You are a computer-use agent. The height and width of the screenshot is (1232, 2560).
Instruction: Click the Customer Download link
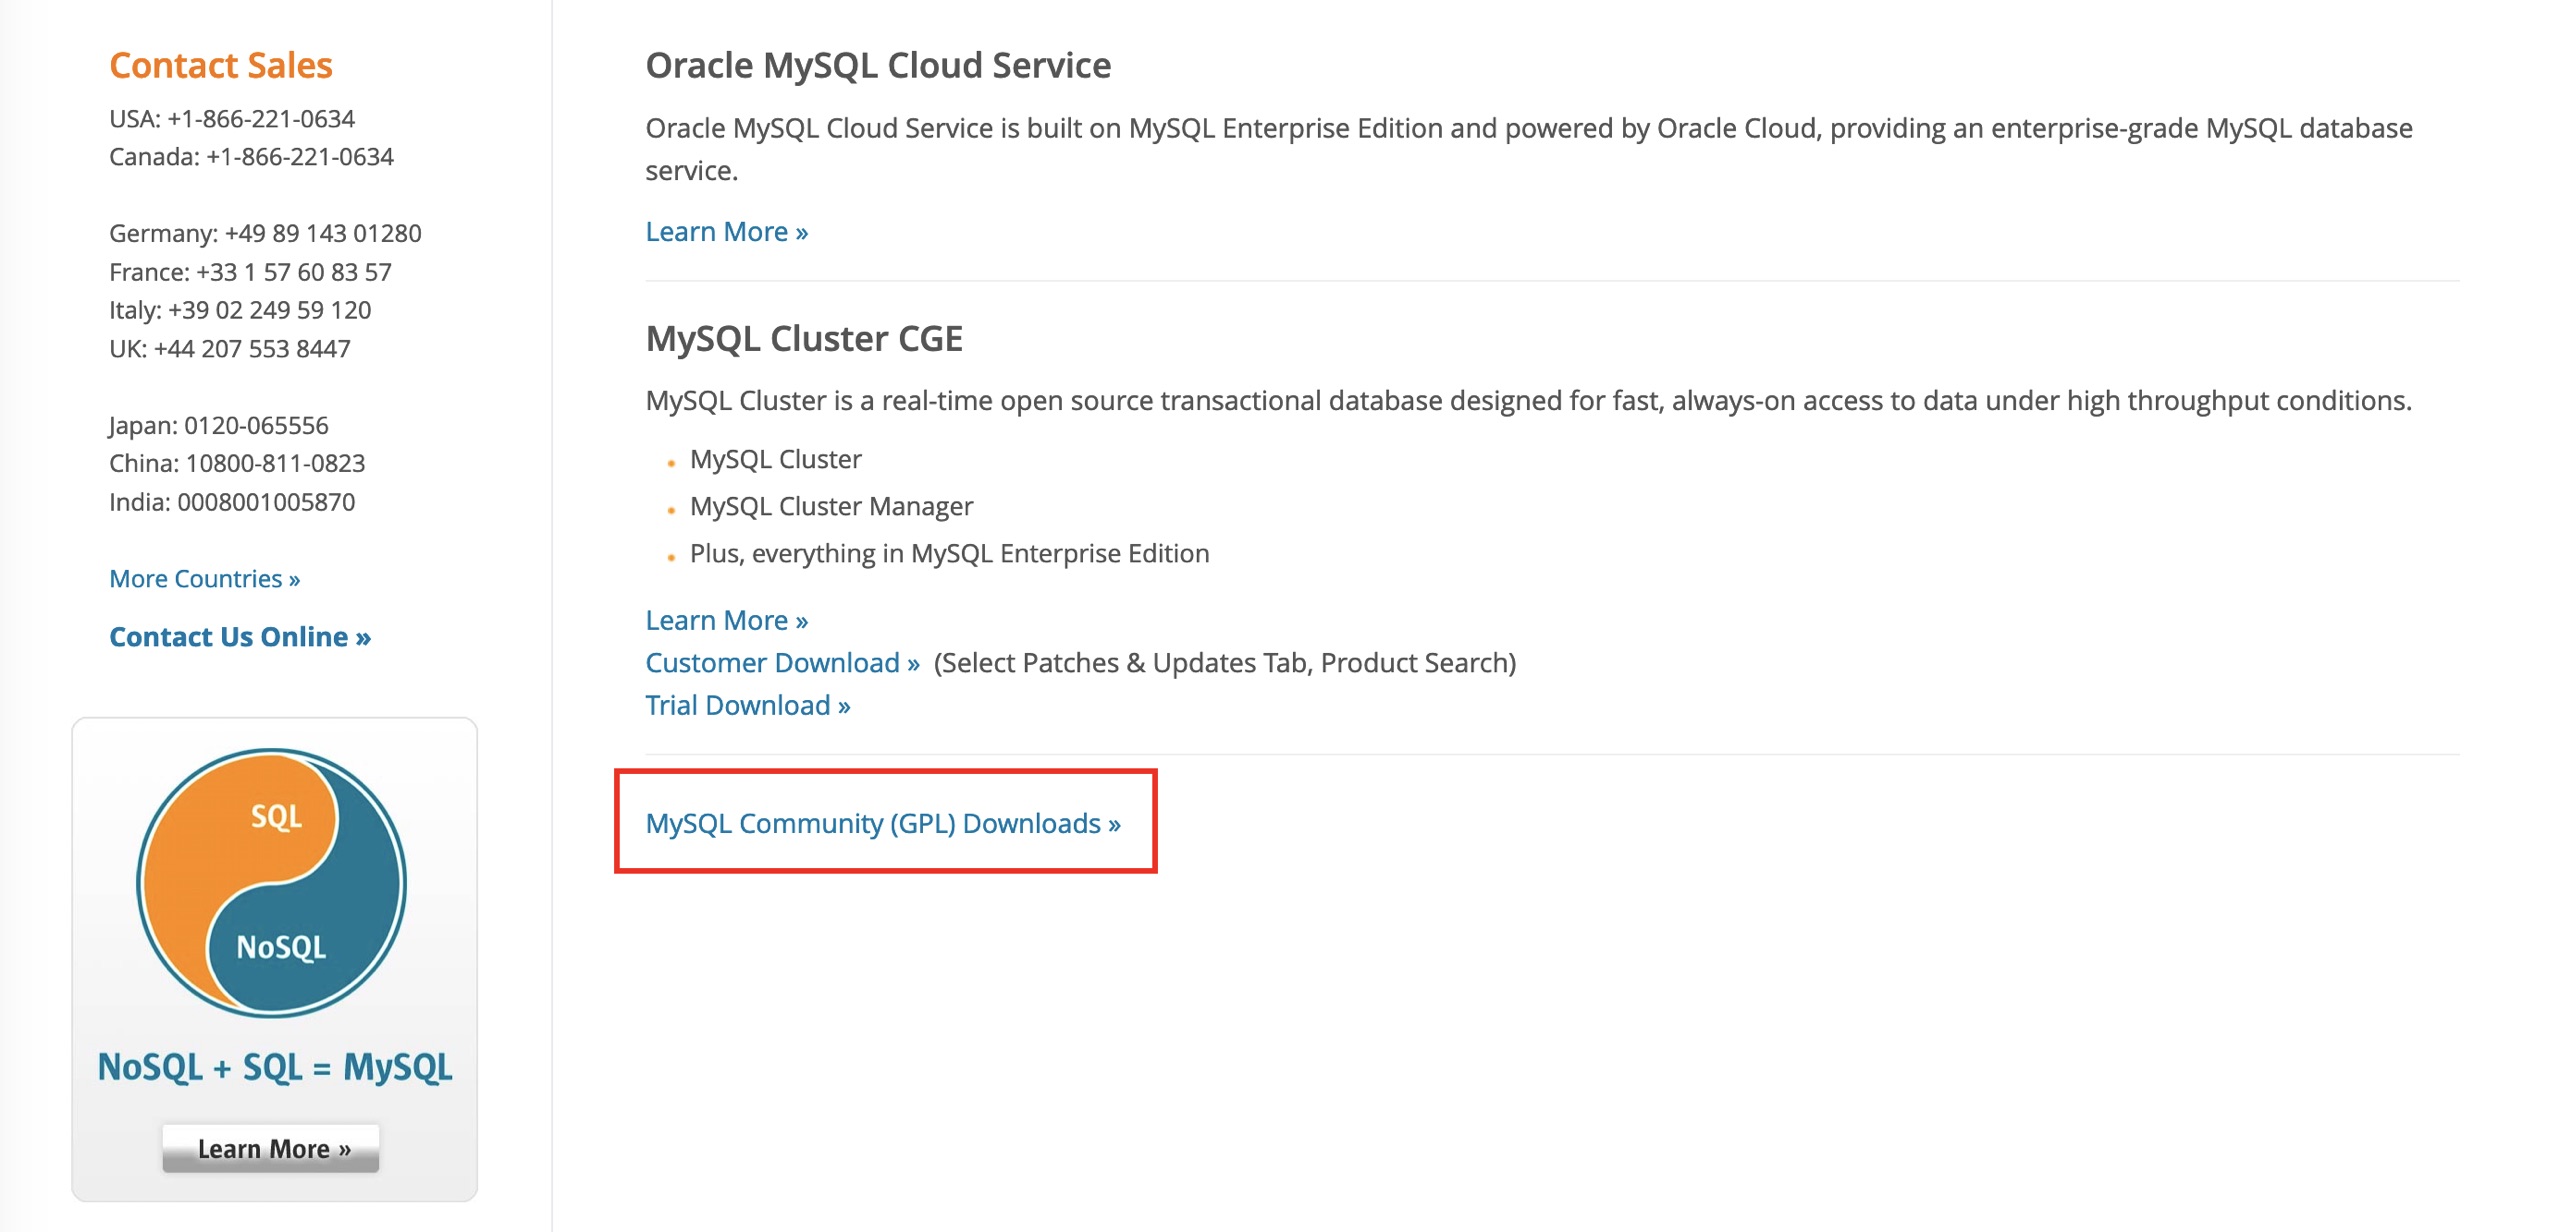pos(783,662)
